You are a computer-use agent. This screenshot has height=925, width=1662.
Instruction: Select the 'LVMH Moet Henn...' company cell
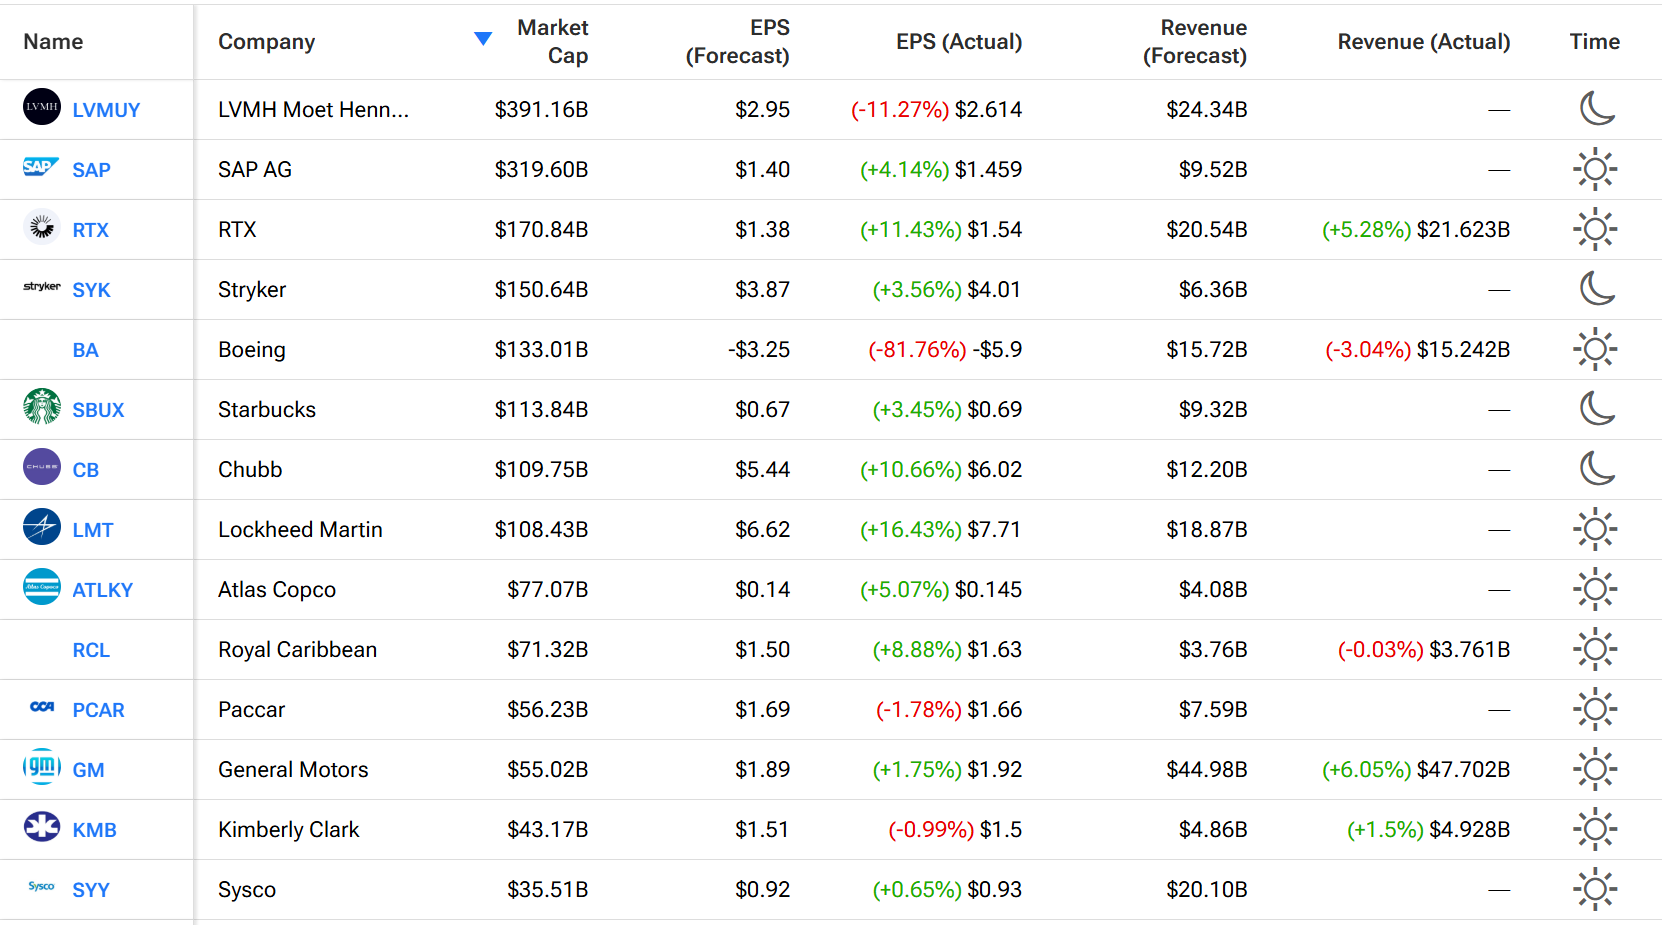pos(314,110)
